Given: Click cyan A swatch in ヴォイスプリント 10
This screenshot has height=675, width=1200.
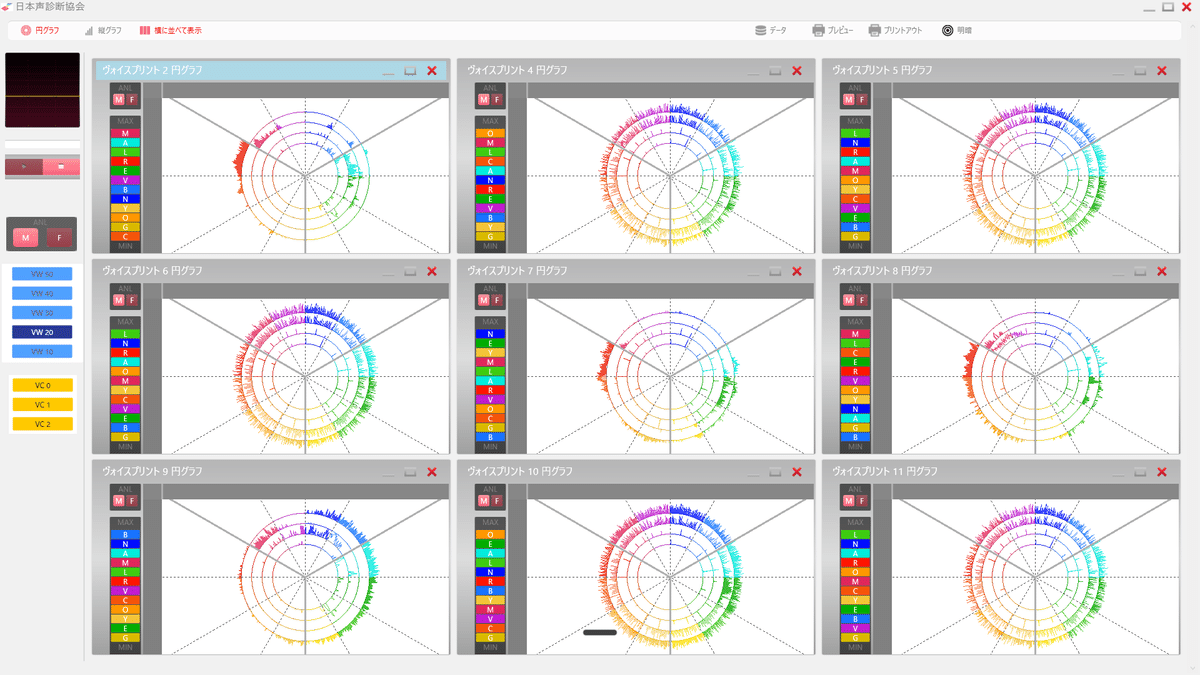Looking at the screenshot, I should pyautogui.click(x=490, y=552).
